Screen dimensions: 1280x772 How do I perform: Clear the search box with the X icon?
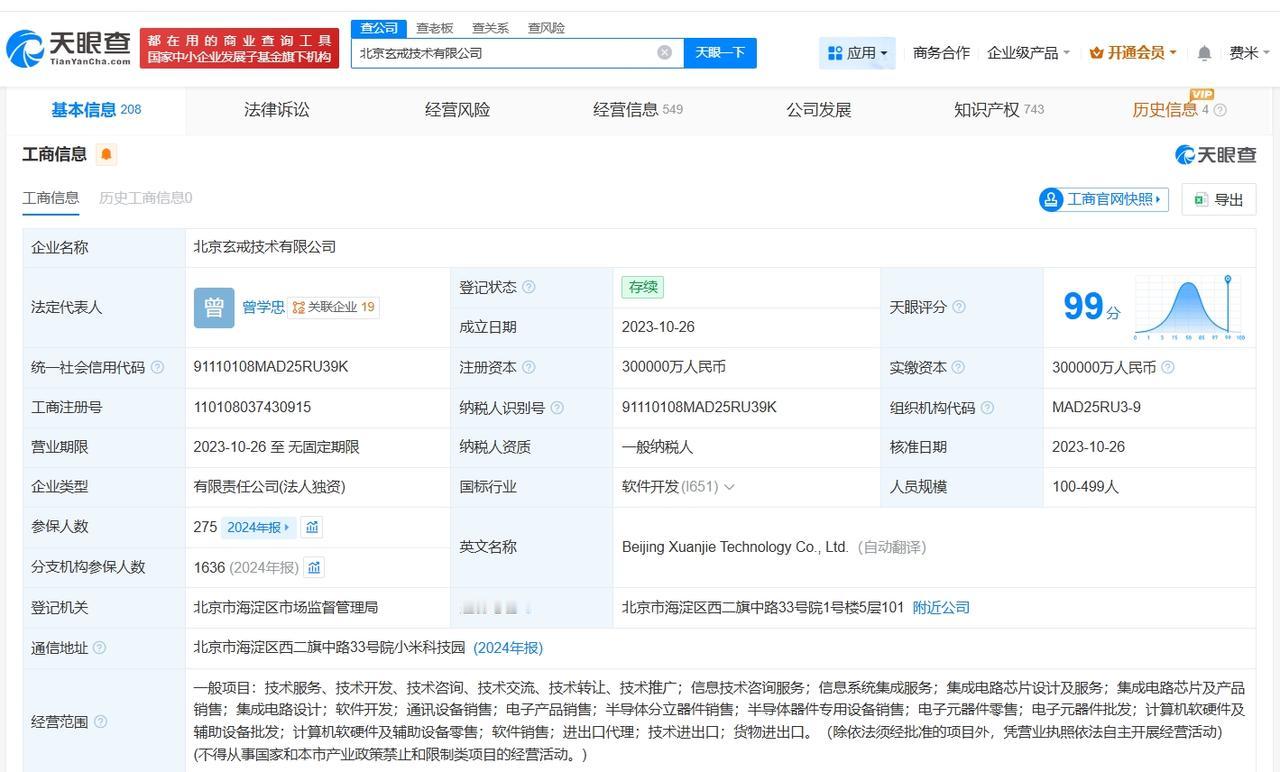(x=664, y=52)
